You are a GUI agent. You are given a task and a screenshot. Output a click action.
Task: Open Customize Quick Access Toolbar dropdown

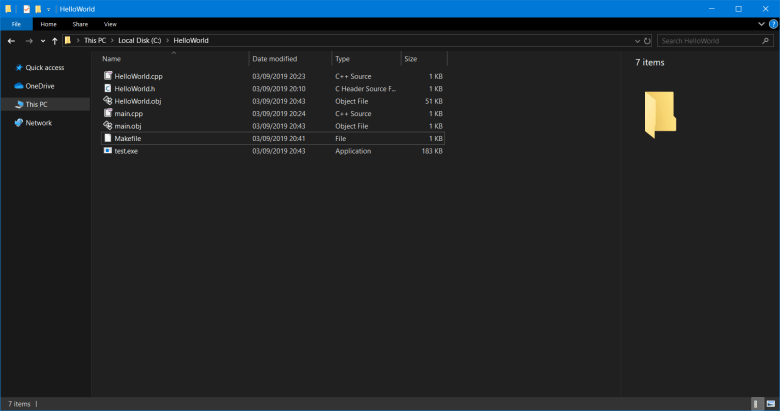[48, 9]
